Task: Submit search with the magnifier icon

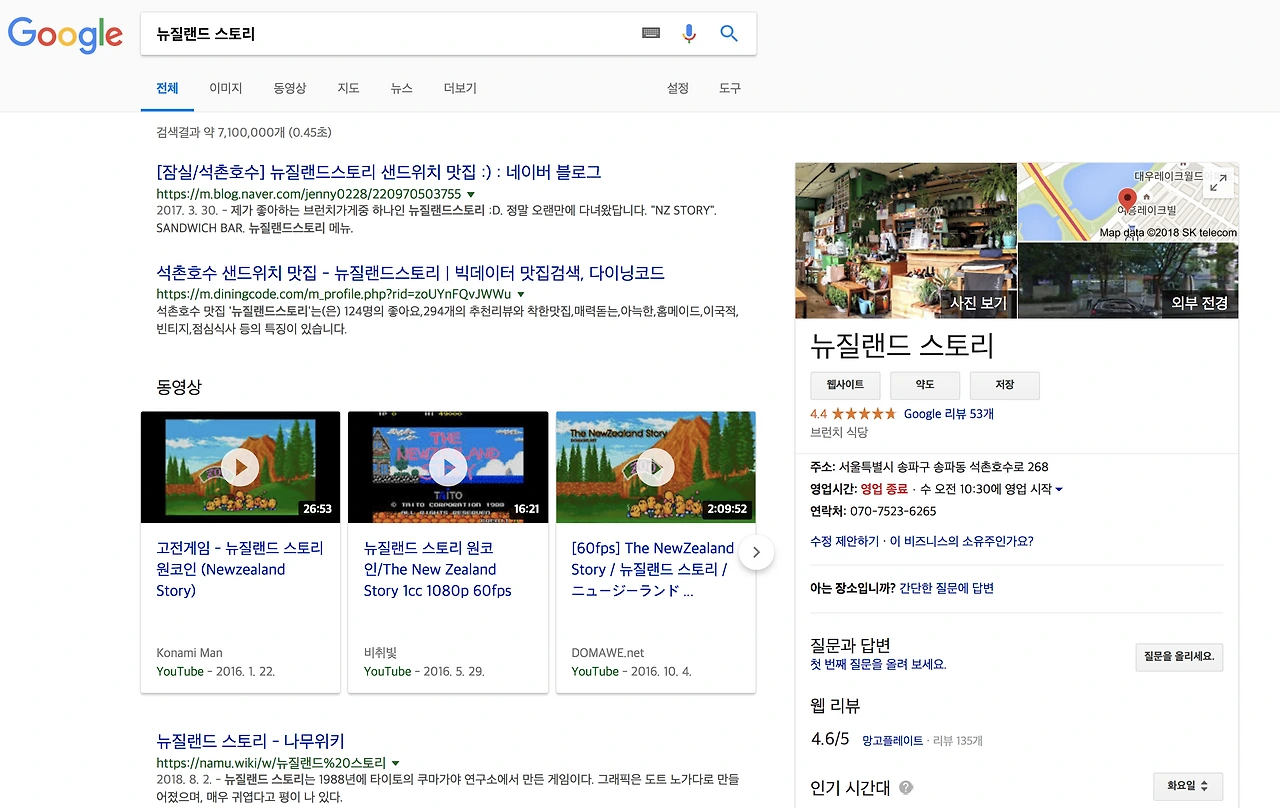Action: [729, 33]
